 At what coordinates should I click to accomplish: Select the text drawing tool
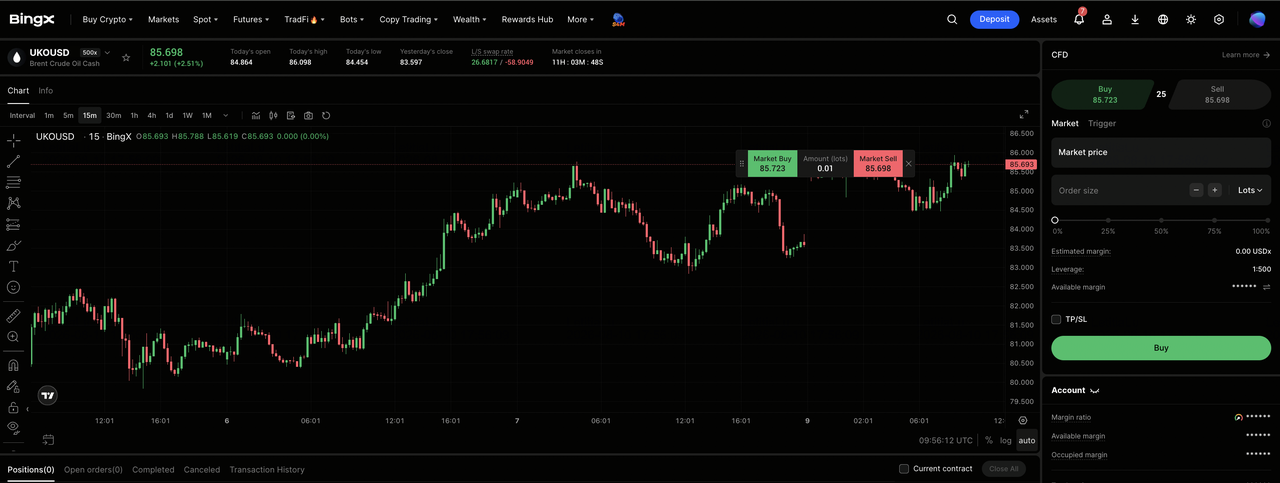[14, 266]
